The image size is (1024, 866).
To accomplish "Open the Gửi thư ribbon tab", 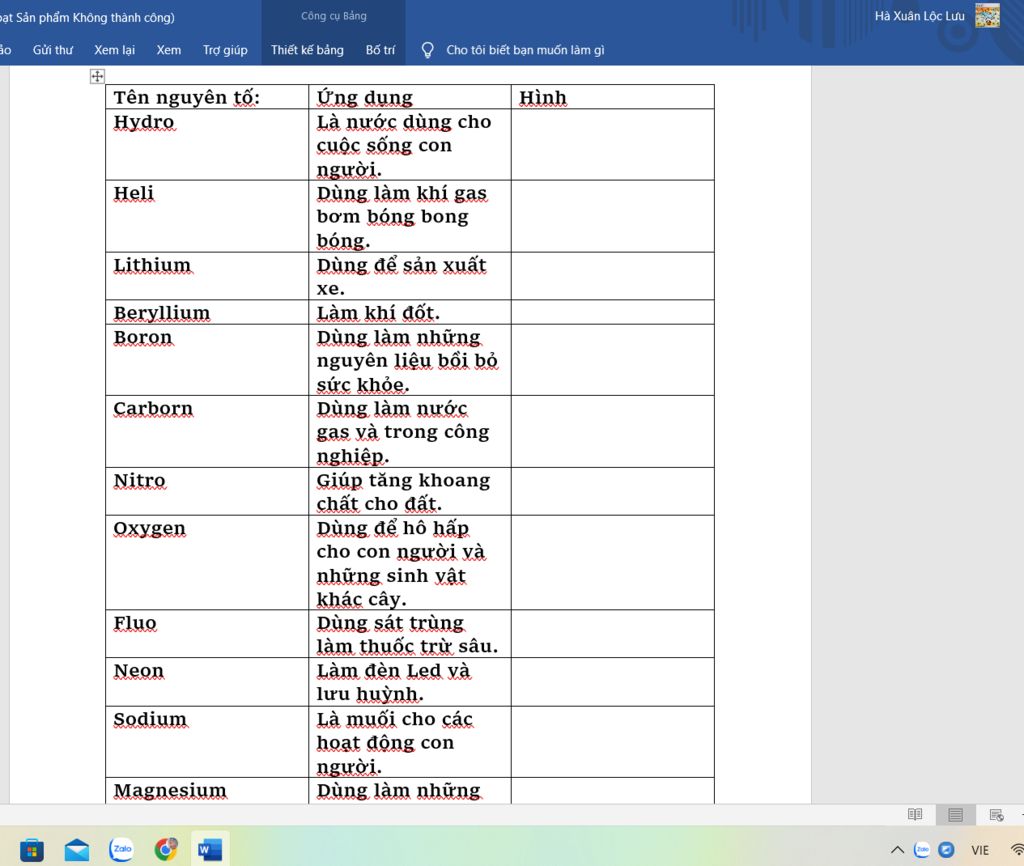I will [x=53, y=50].
